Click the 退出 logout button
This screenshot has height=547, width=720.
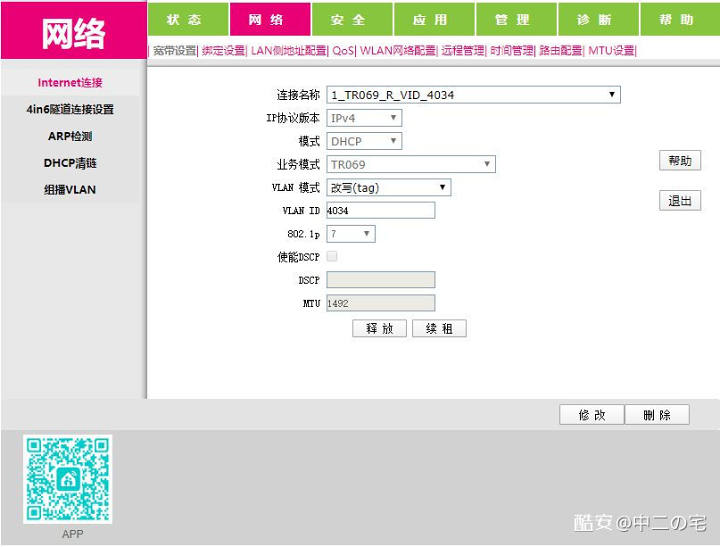click(x=679, y=201)
